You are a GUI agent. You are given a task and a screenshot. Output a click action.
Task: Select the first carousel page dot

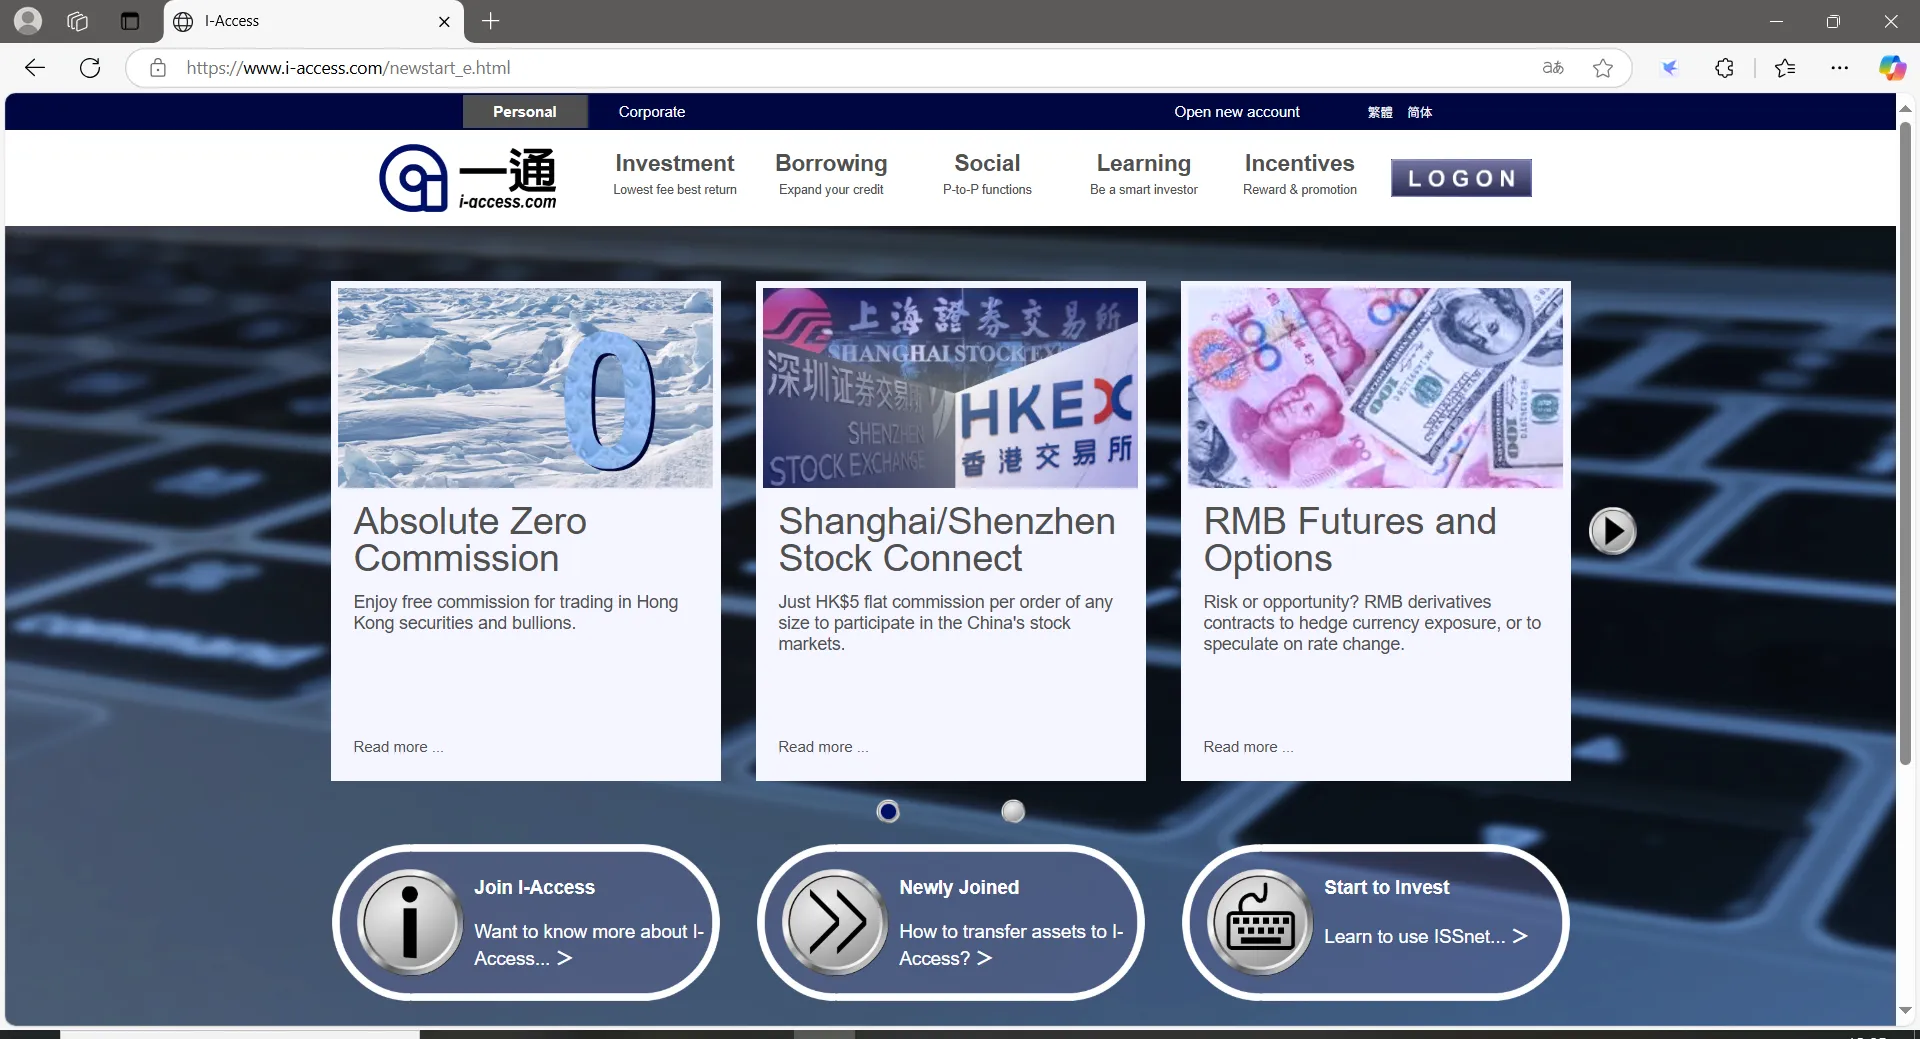888,811
